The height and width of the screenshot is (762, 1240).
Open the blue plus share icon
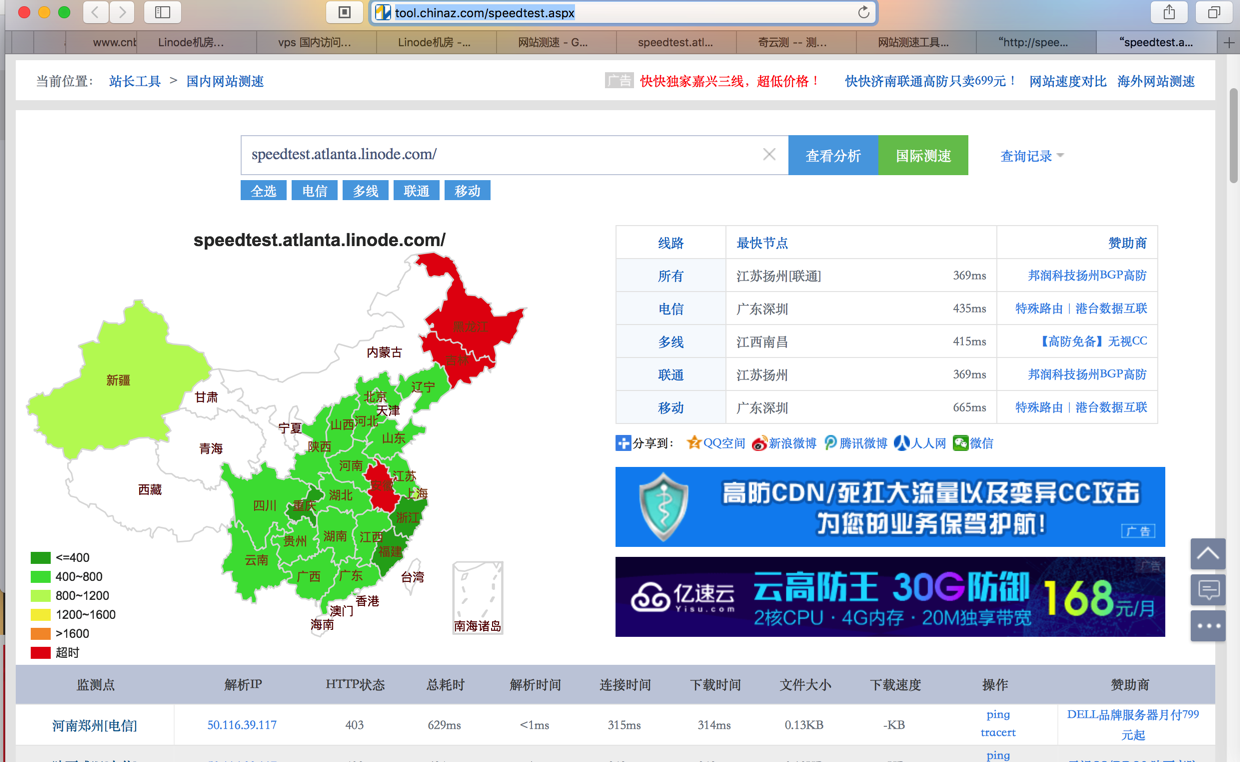(623, 443)
